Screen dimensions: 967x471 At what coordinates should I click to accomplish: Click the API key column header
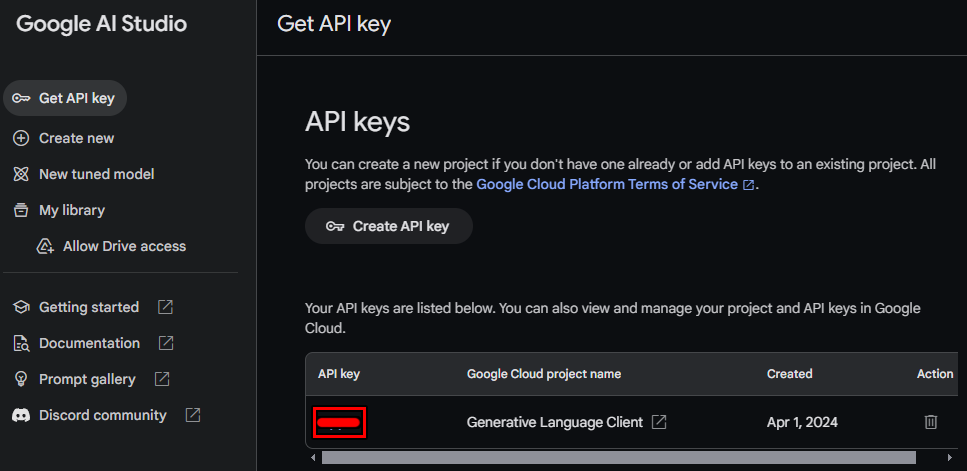[x=339, y=374]
